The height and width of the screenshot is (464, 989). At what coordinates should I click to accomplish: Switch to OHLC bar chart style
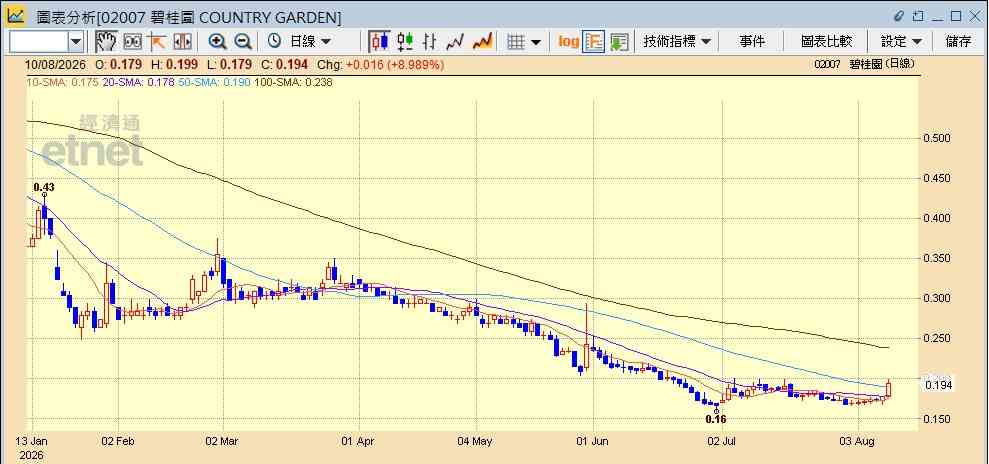click(x=430, y=42)
